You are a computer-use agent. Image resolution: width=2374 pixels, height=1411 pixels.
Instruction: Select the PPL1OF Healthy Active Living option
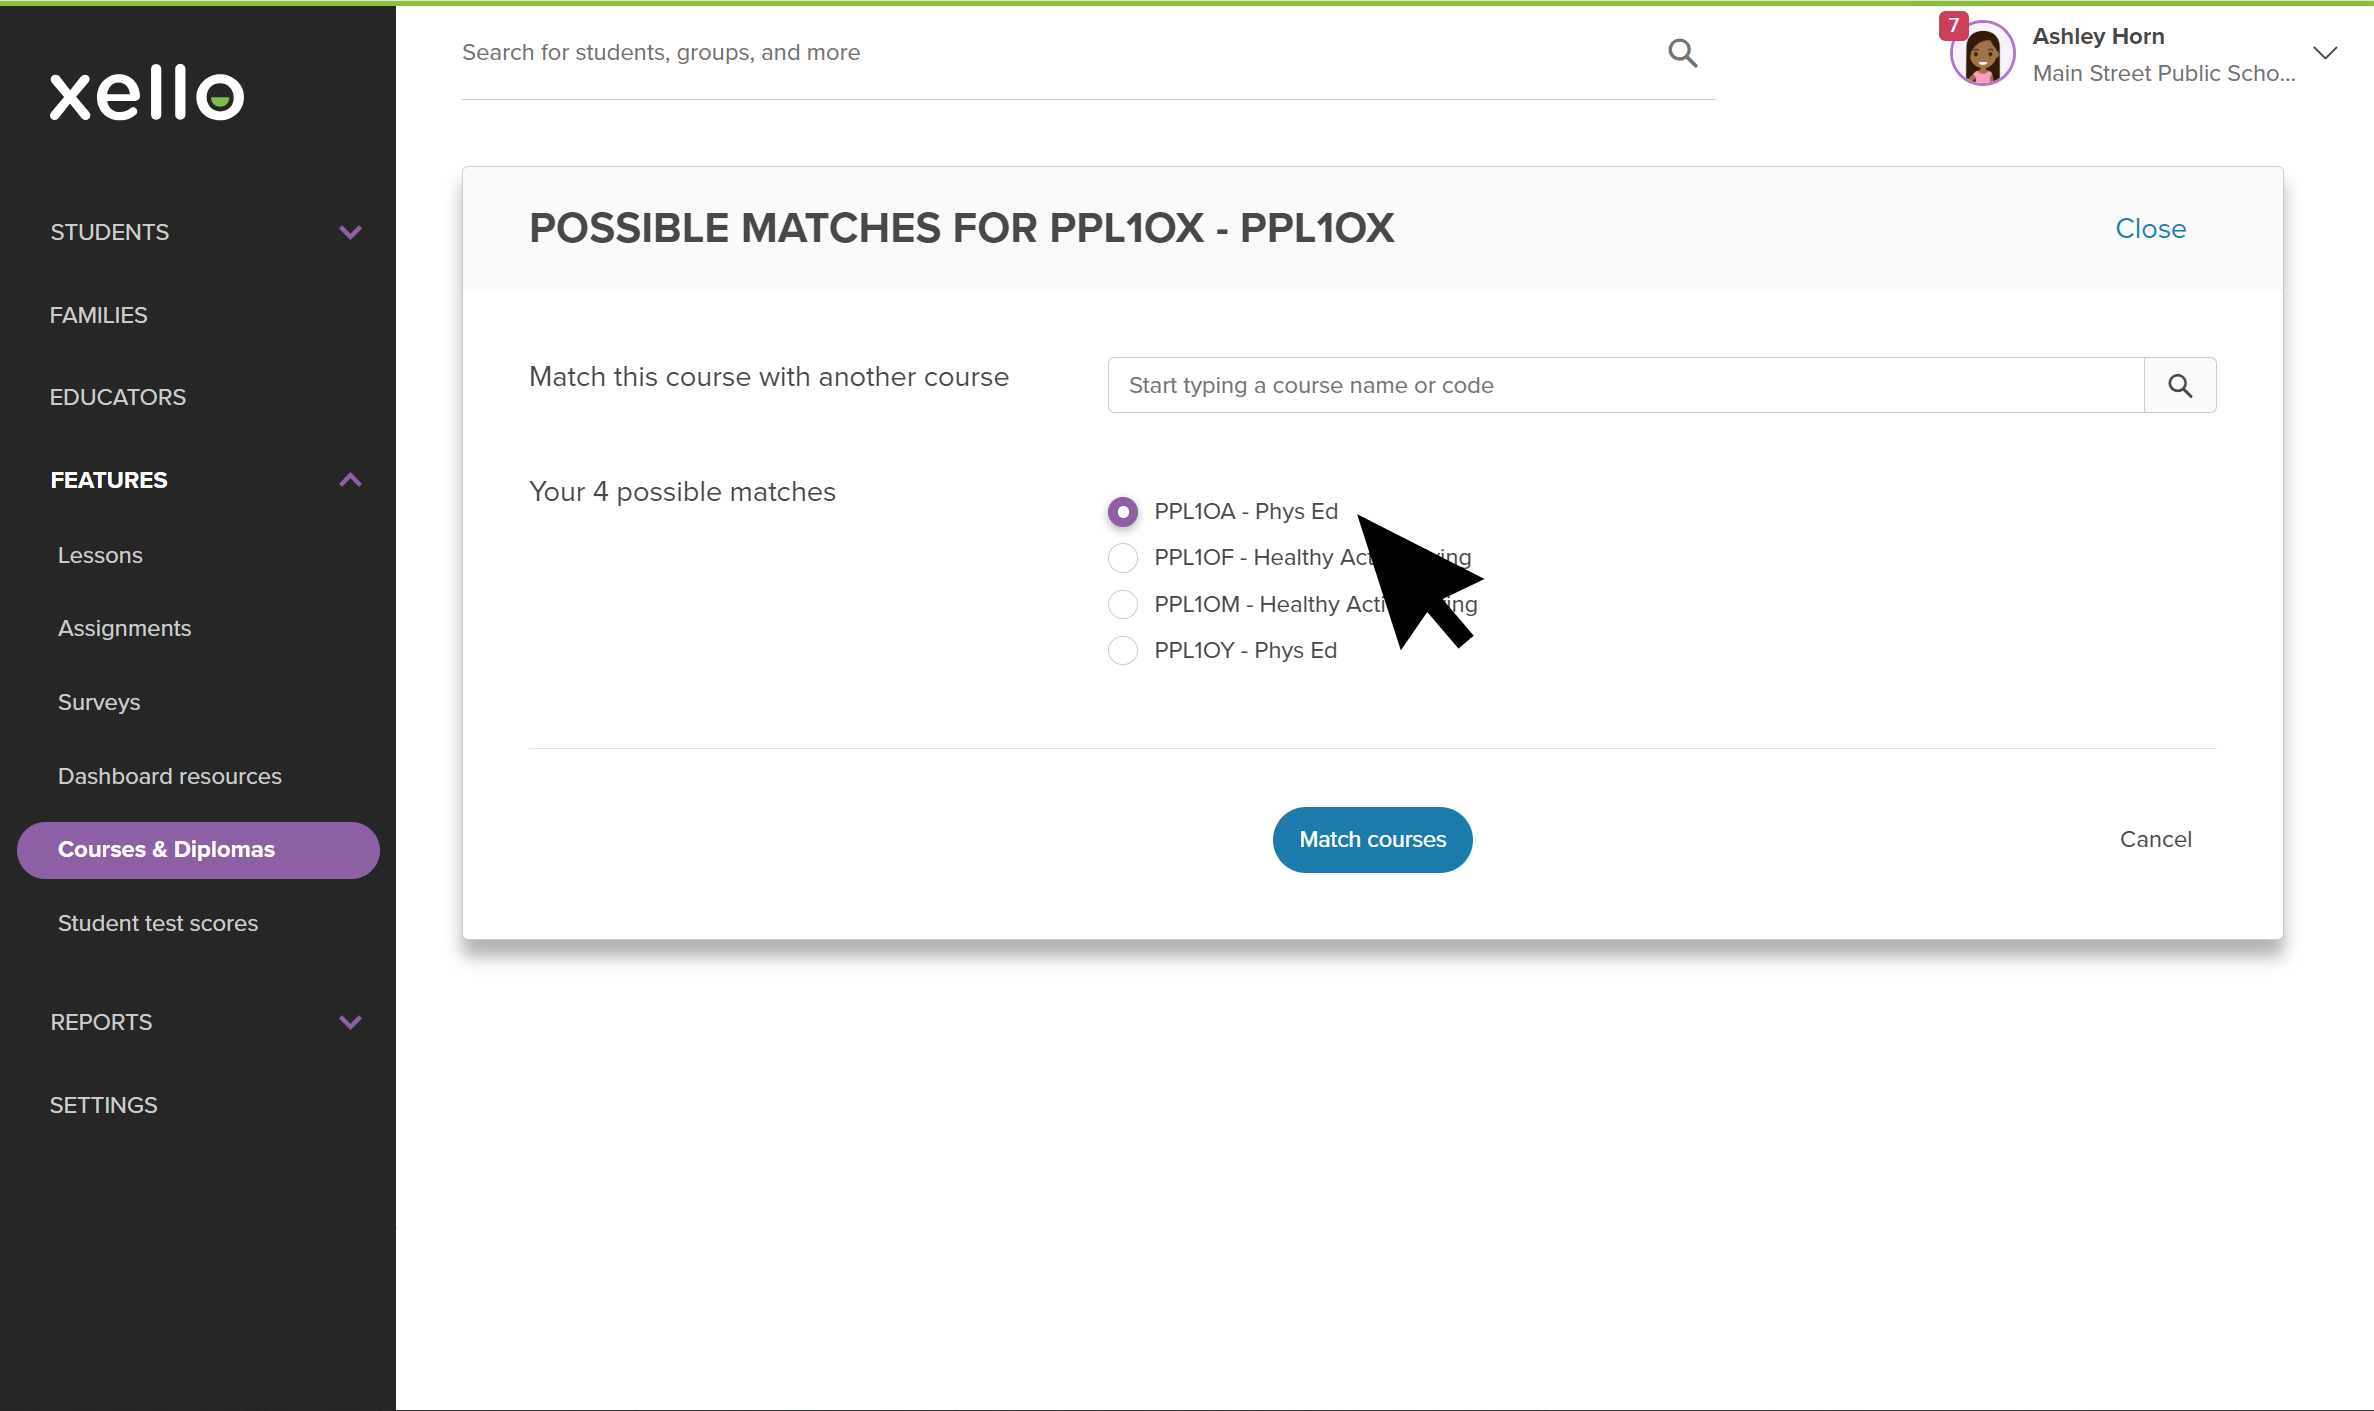pos(1123,557)
